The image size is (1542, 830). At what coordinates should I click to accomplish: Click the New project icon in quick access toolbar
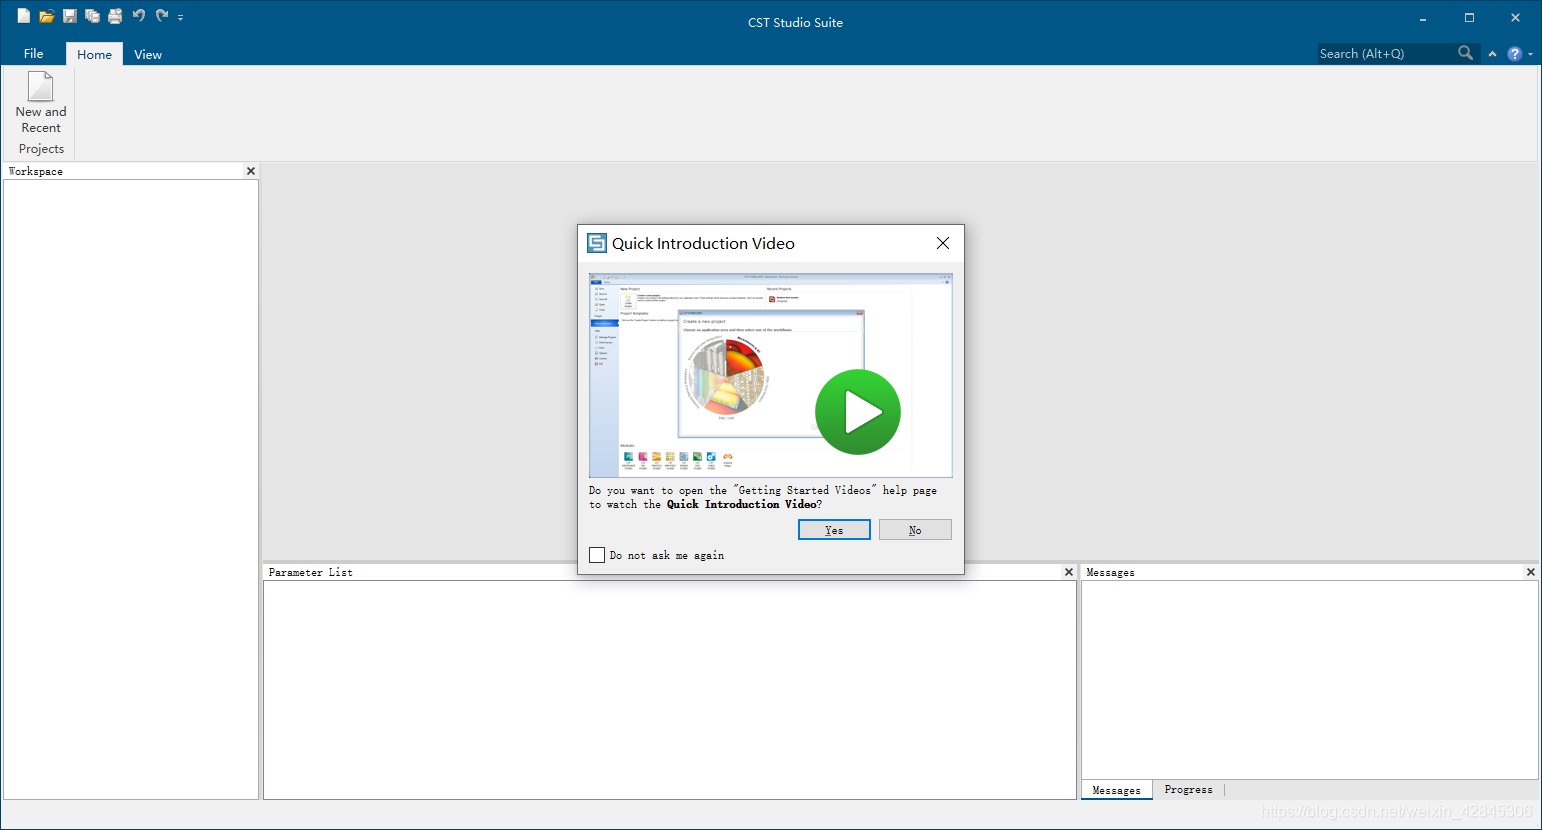pos(24,16)
